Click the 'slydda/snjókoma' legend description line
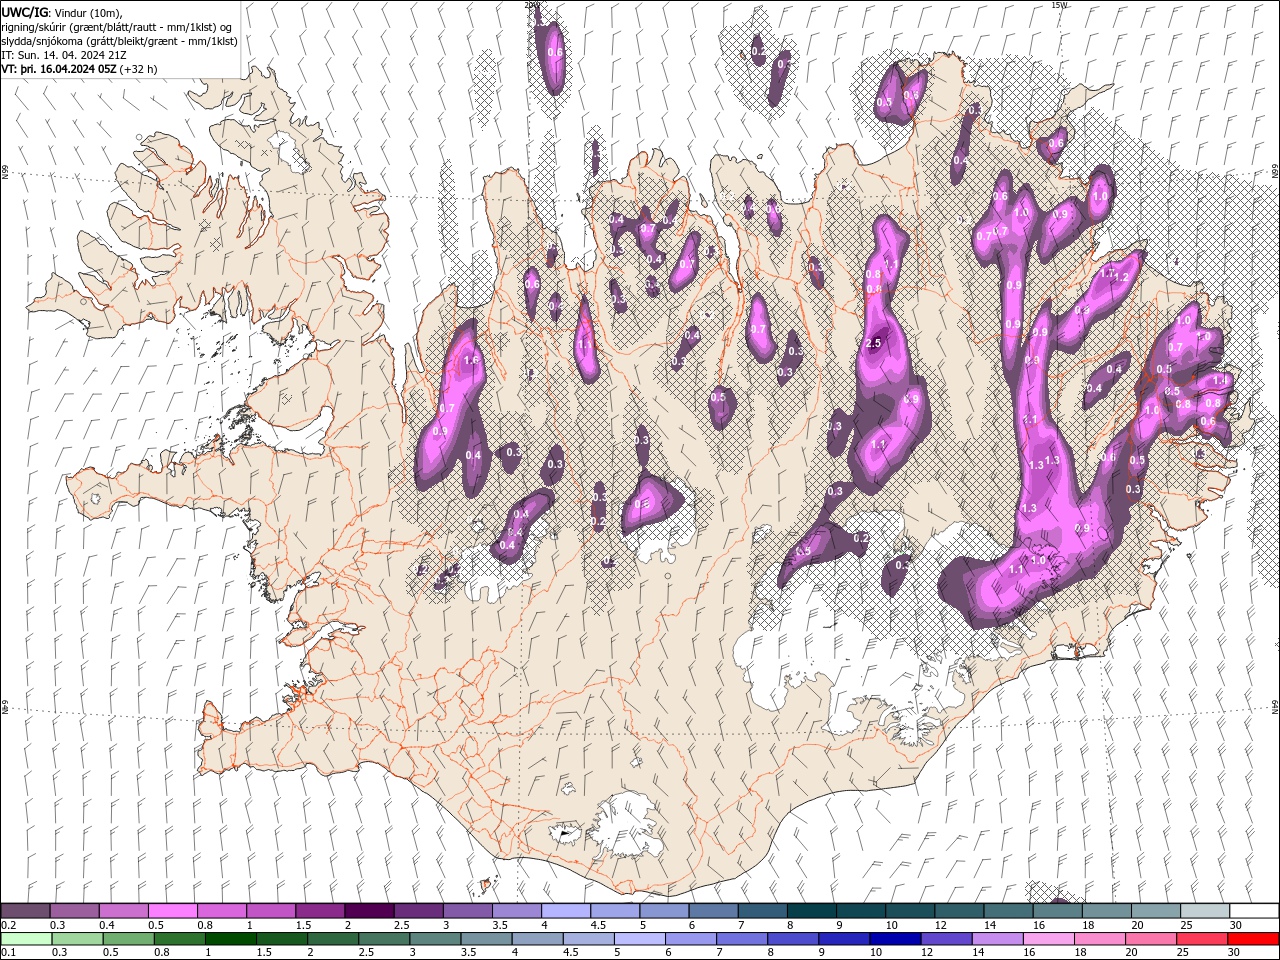The height and width of the screenshot is (960, 1280). [x=120, y=41]
